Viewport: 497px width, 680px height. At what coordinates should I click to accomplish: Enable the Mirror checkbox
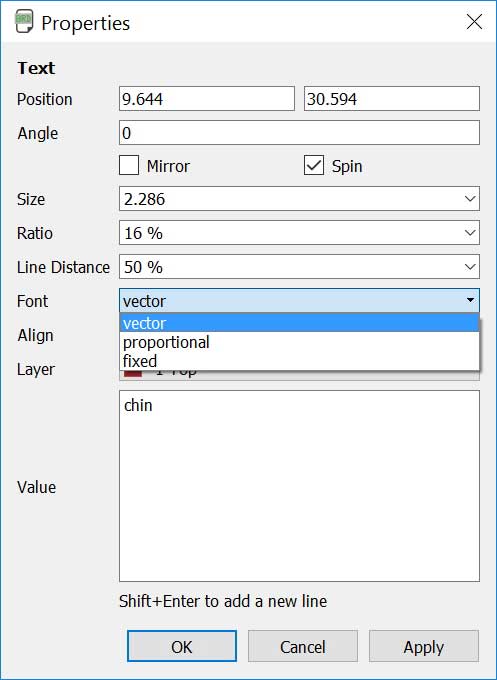pos(129,166)
